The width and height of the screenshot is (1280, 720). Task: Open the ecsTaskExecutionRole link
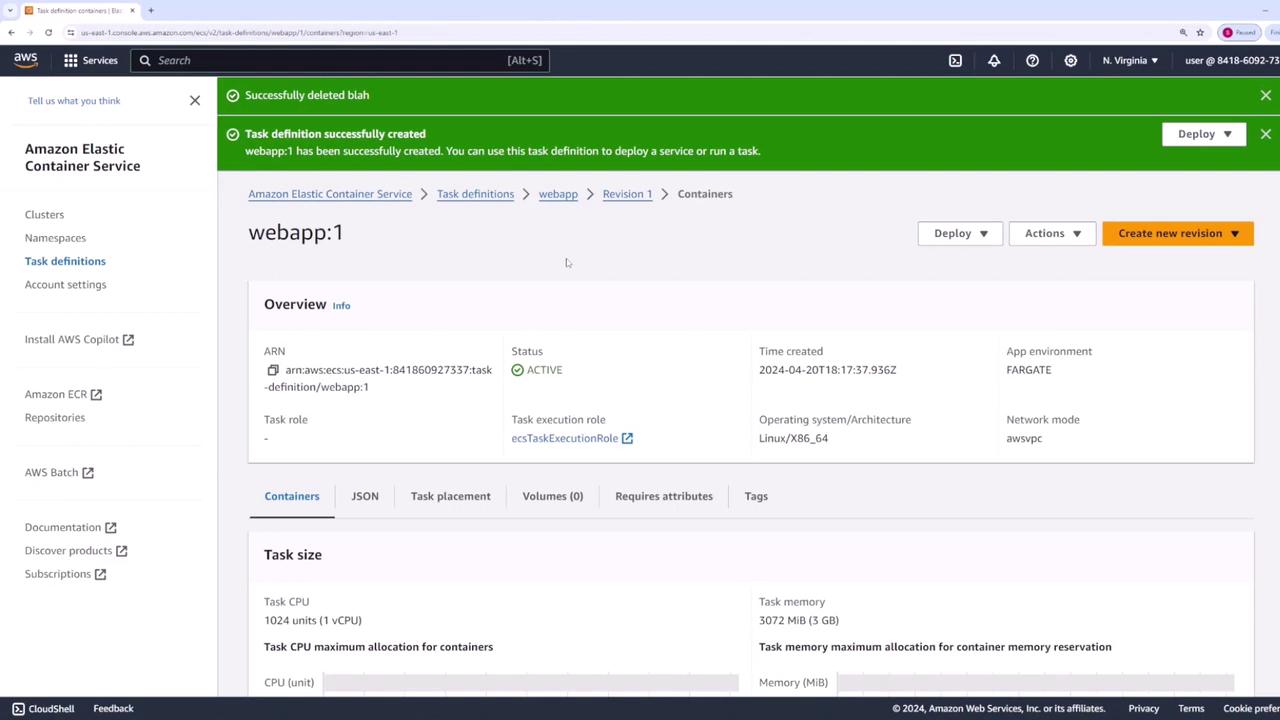[x=572, y=438]
